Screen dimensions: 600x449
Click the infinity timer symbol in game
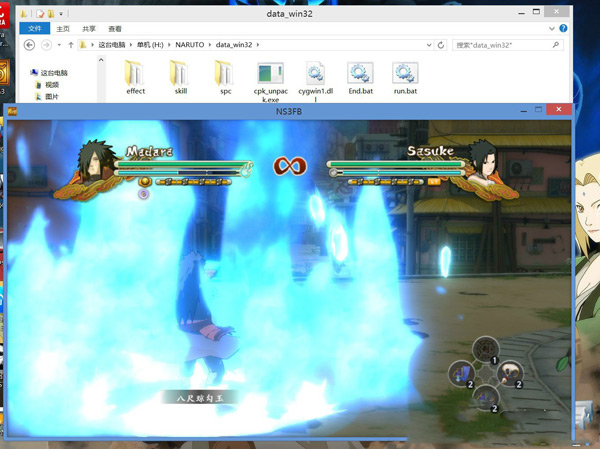coord(290,167)
